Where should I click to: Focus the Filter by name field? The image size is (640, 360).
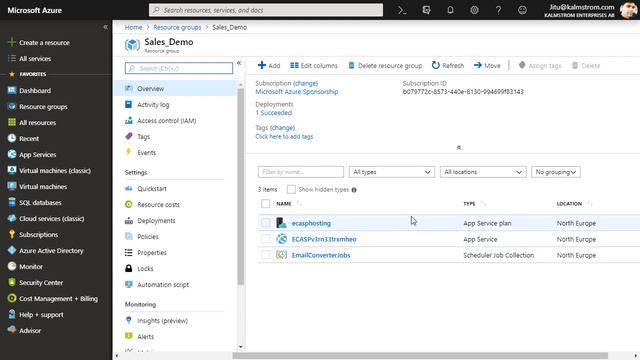(301, 172)
